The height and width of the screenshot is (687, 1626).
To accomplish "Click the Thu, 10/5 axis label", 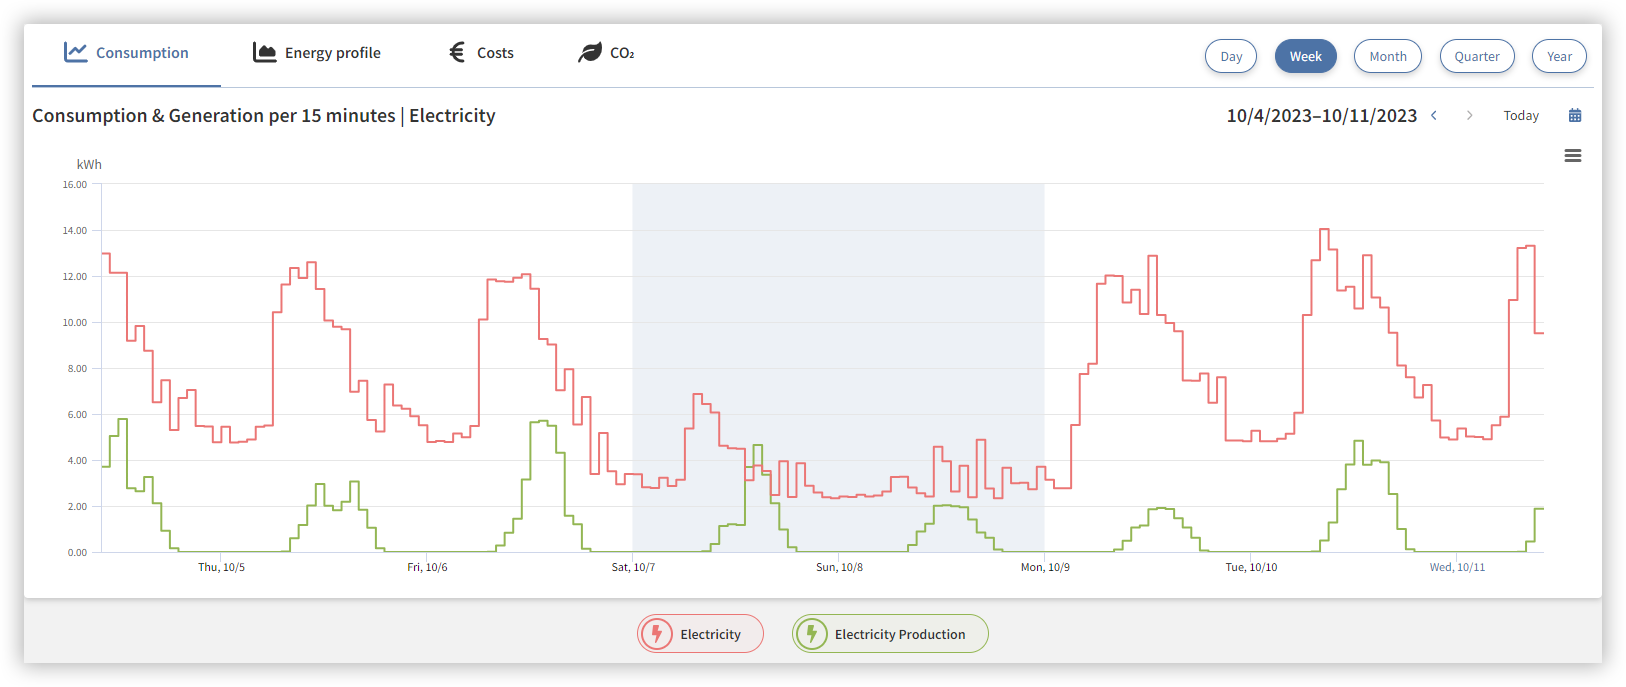I will [221, 567].
